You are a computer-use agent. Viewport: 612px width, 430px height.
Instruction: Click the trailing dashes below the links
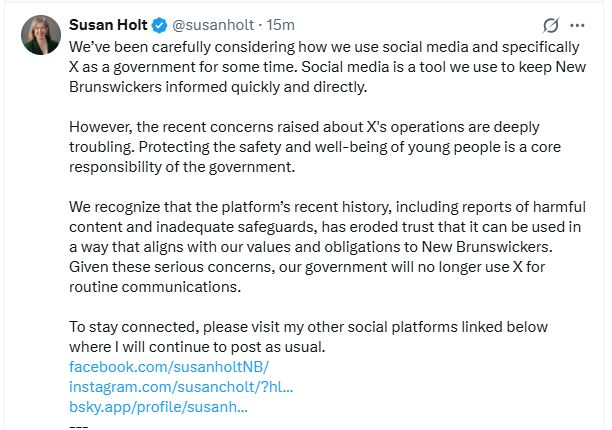(78, 425)
